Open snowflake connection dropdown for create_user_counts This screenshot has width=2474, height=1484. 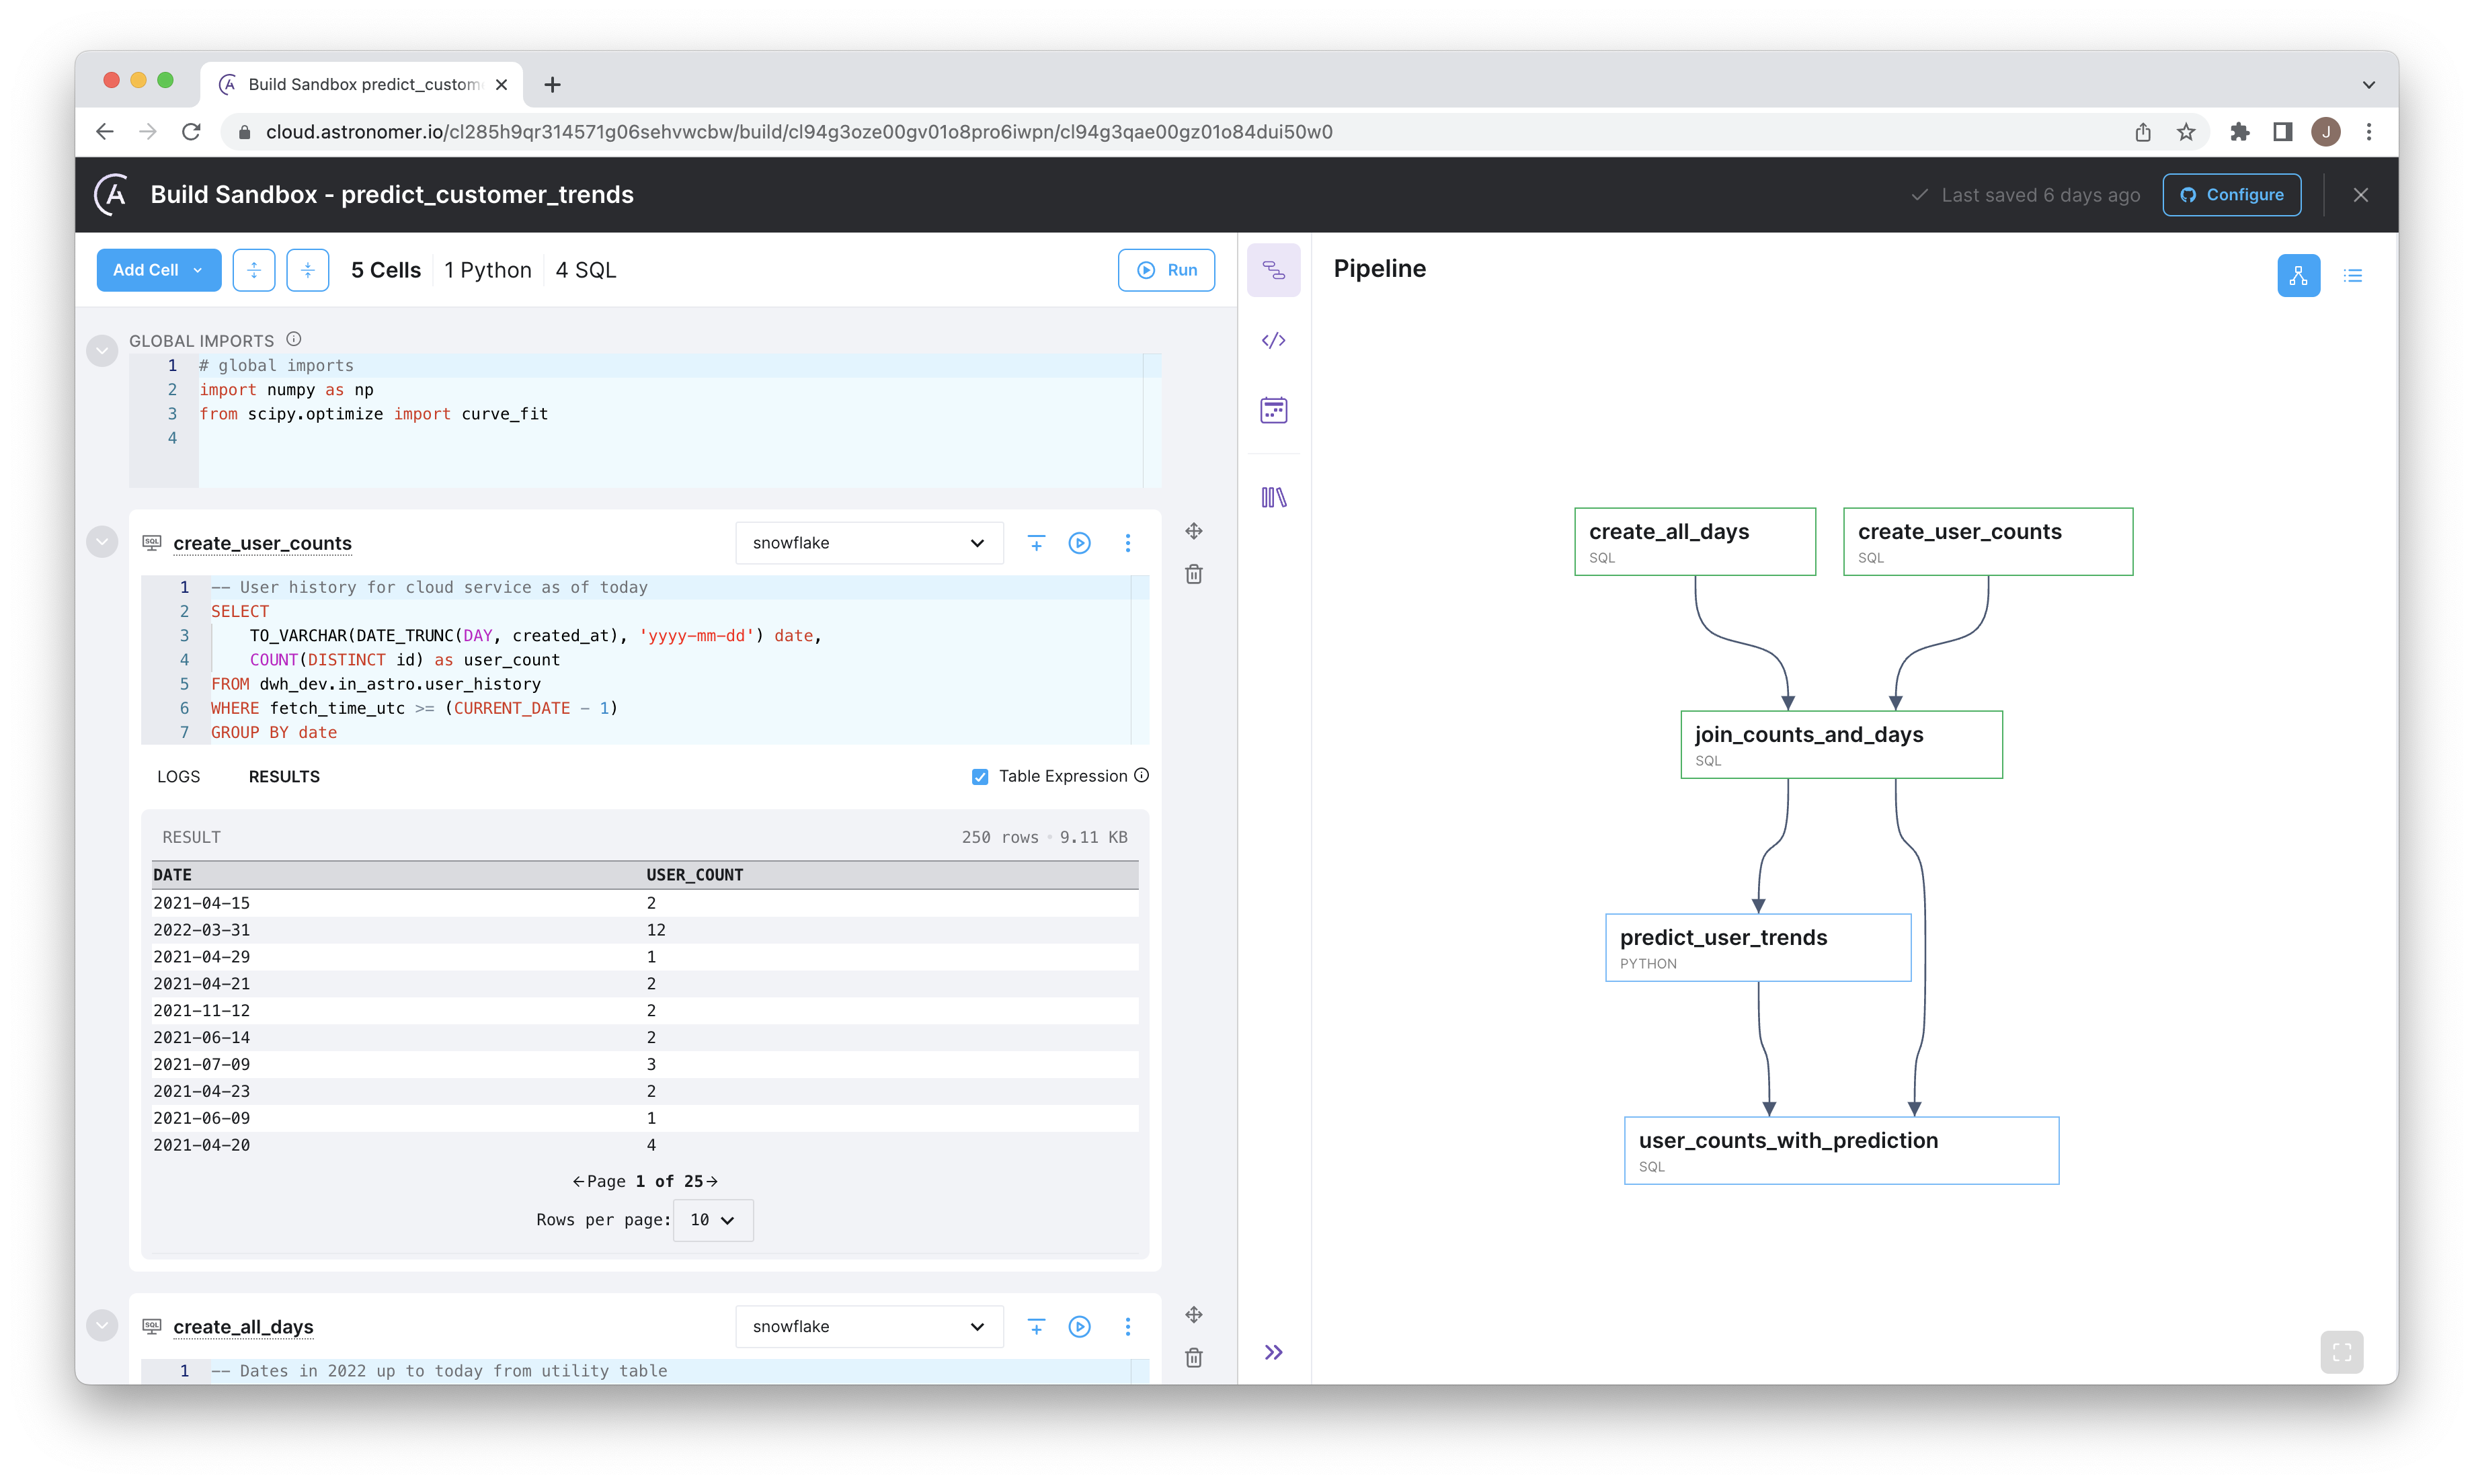(868, 543)
